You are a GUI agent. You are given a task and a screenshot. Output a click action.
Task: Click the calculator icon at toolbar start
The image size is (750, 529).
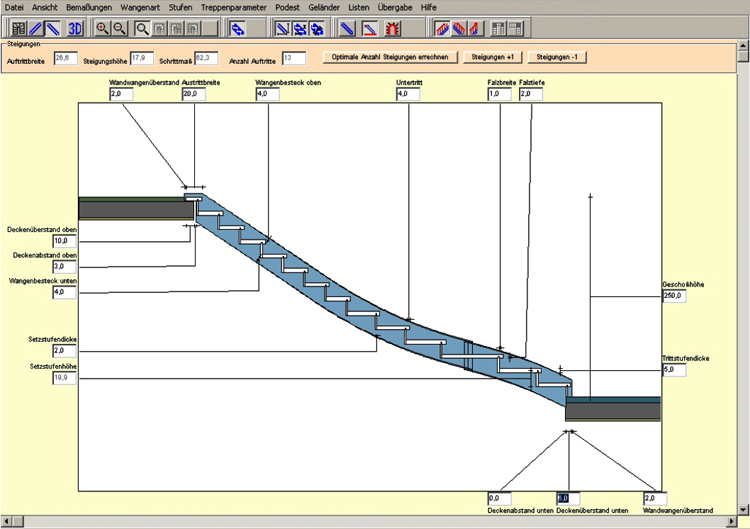18,27
